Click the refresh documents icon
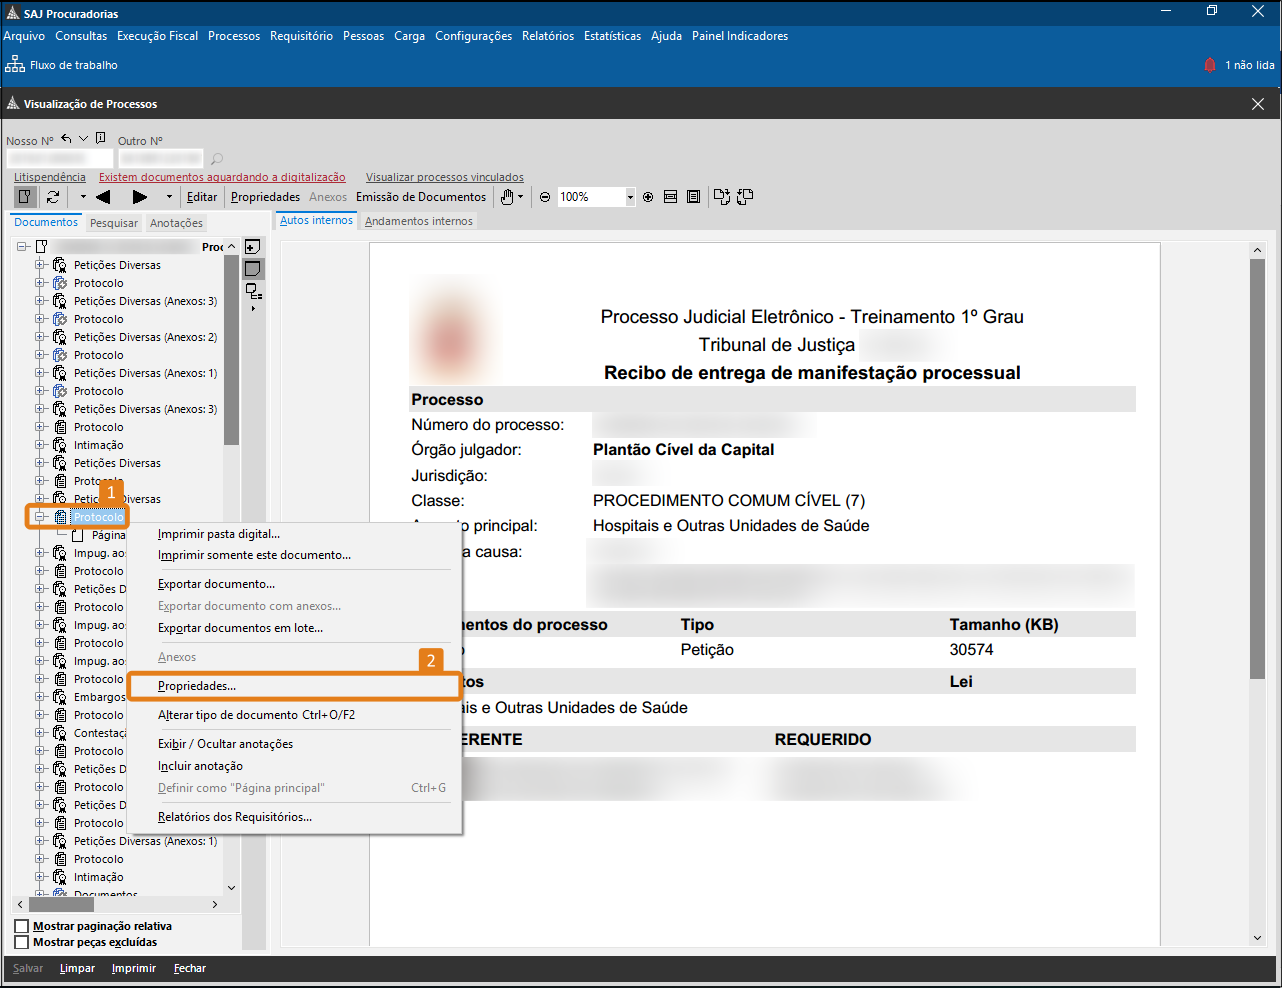The image size is (1282, 988). pyautogui.click(x=53, y=197)
